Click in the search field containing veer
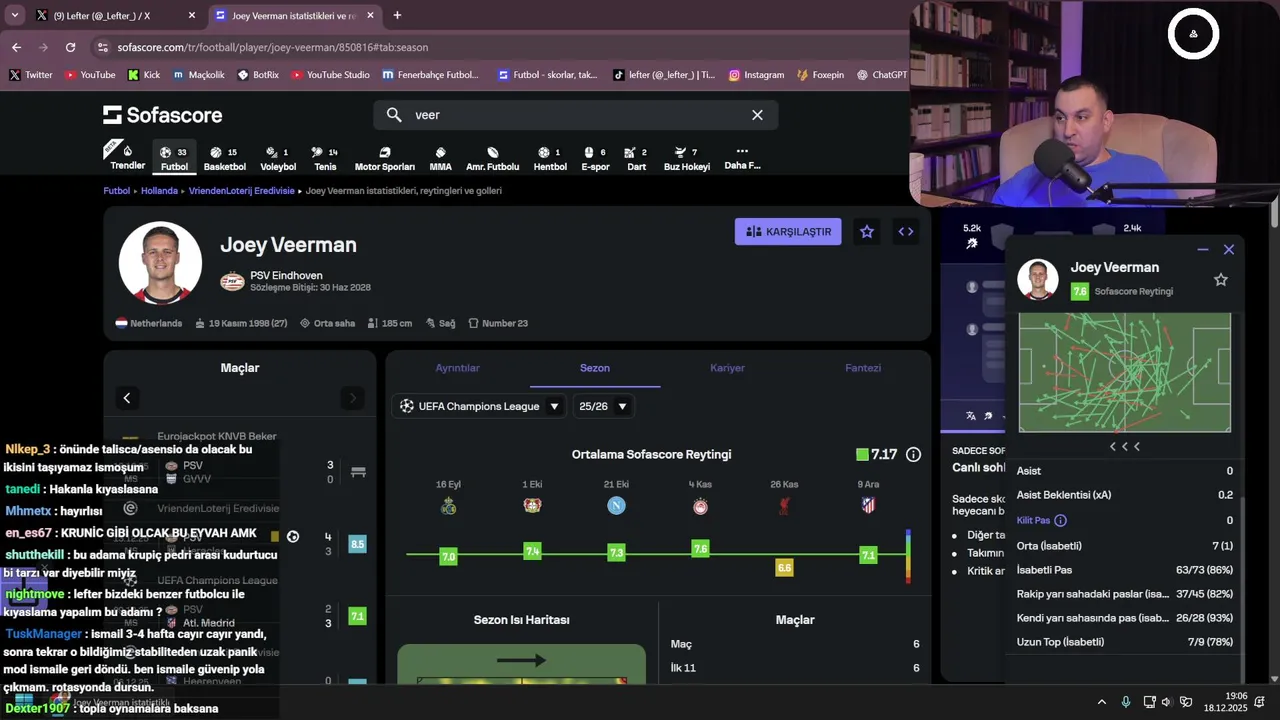Image resolution: width=1280 pixels, height=720 pixels. click(x=575, y=115)
